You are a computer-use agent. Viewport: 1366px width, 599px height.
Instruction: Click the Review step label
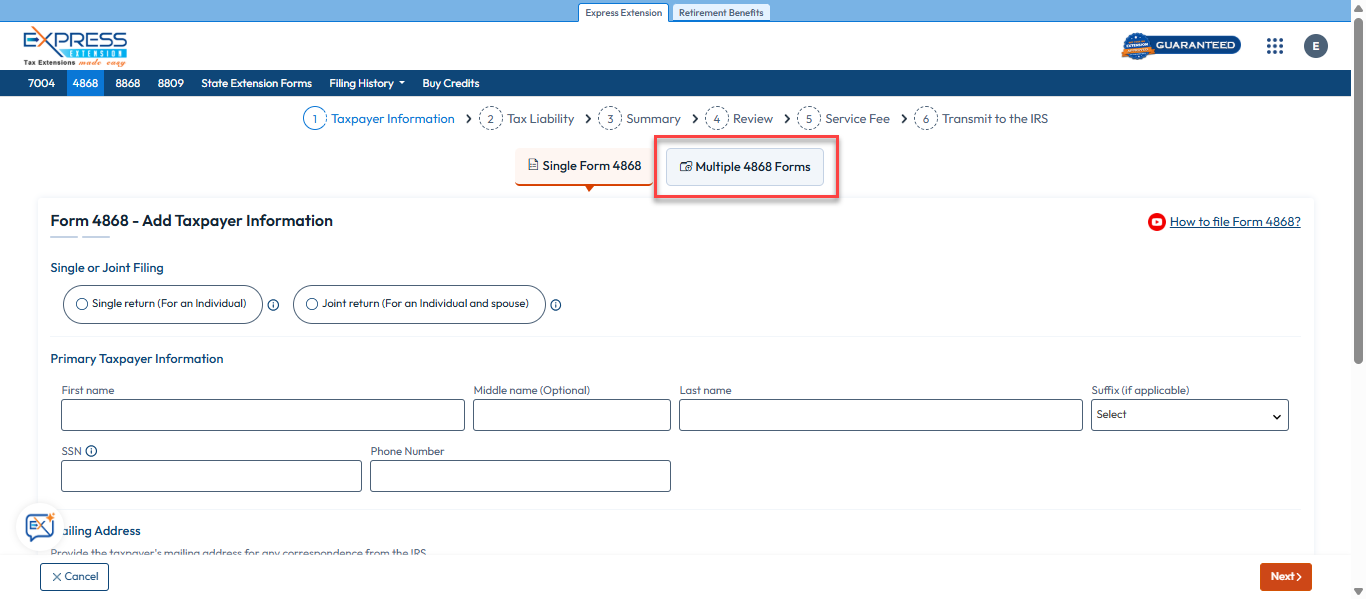[x=753, y=119]
